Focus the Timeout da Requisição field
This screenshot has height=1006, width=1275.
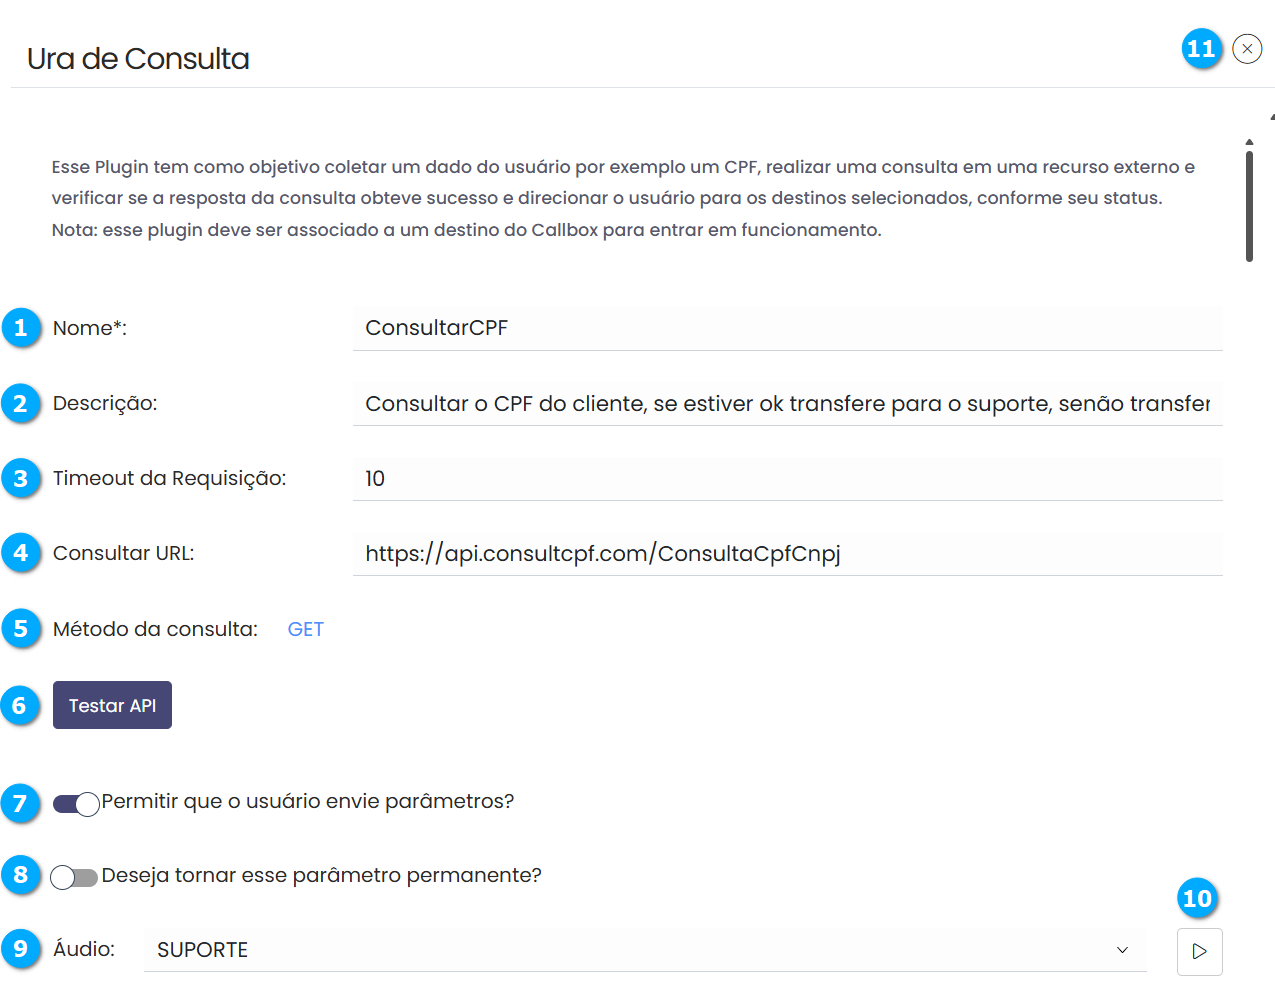click(787, 479)
